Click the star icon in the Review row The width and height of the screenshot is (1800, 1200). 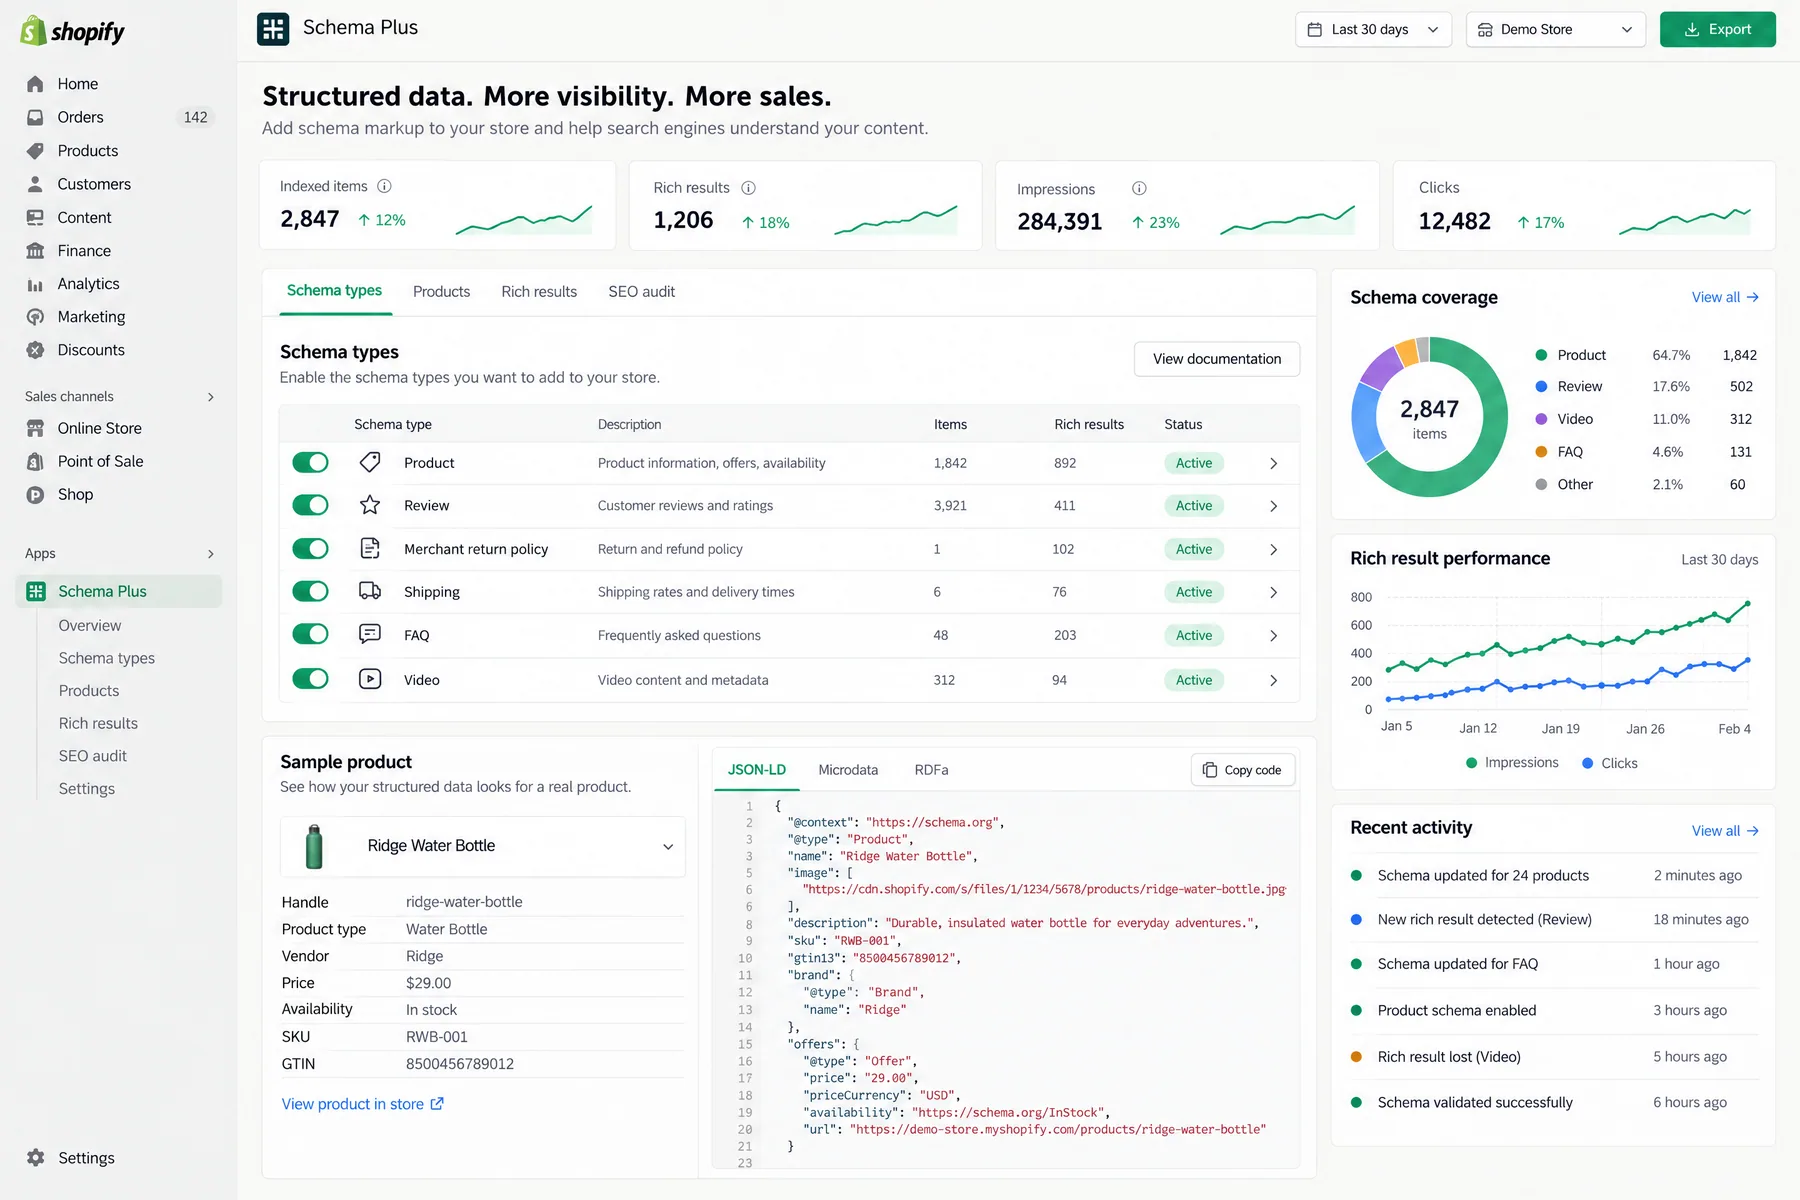(x=370, y=505)
